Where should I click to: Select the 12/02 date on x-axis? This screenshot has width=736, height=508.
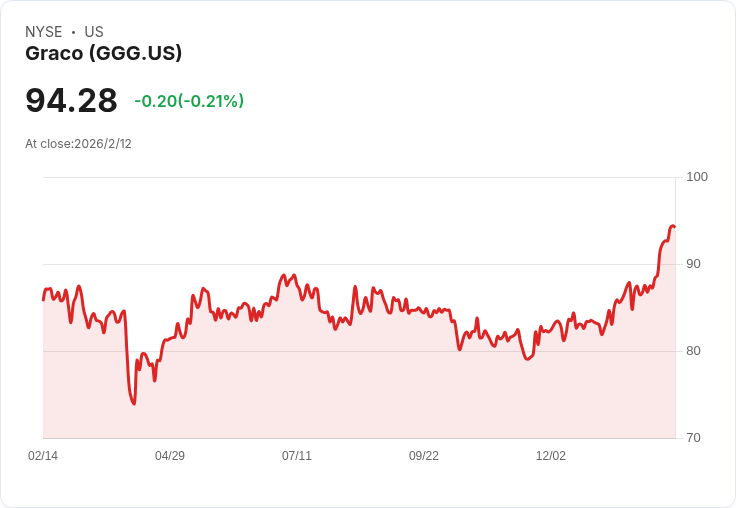551,456
